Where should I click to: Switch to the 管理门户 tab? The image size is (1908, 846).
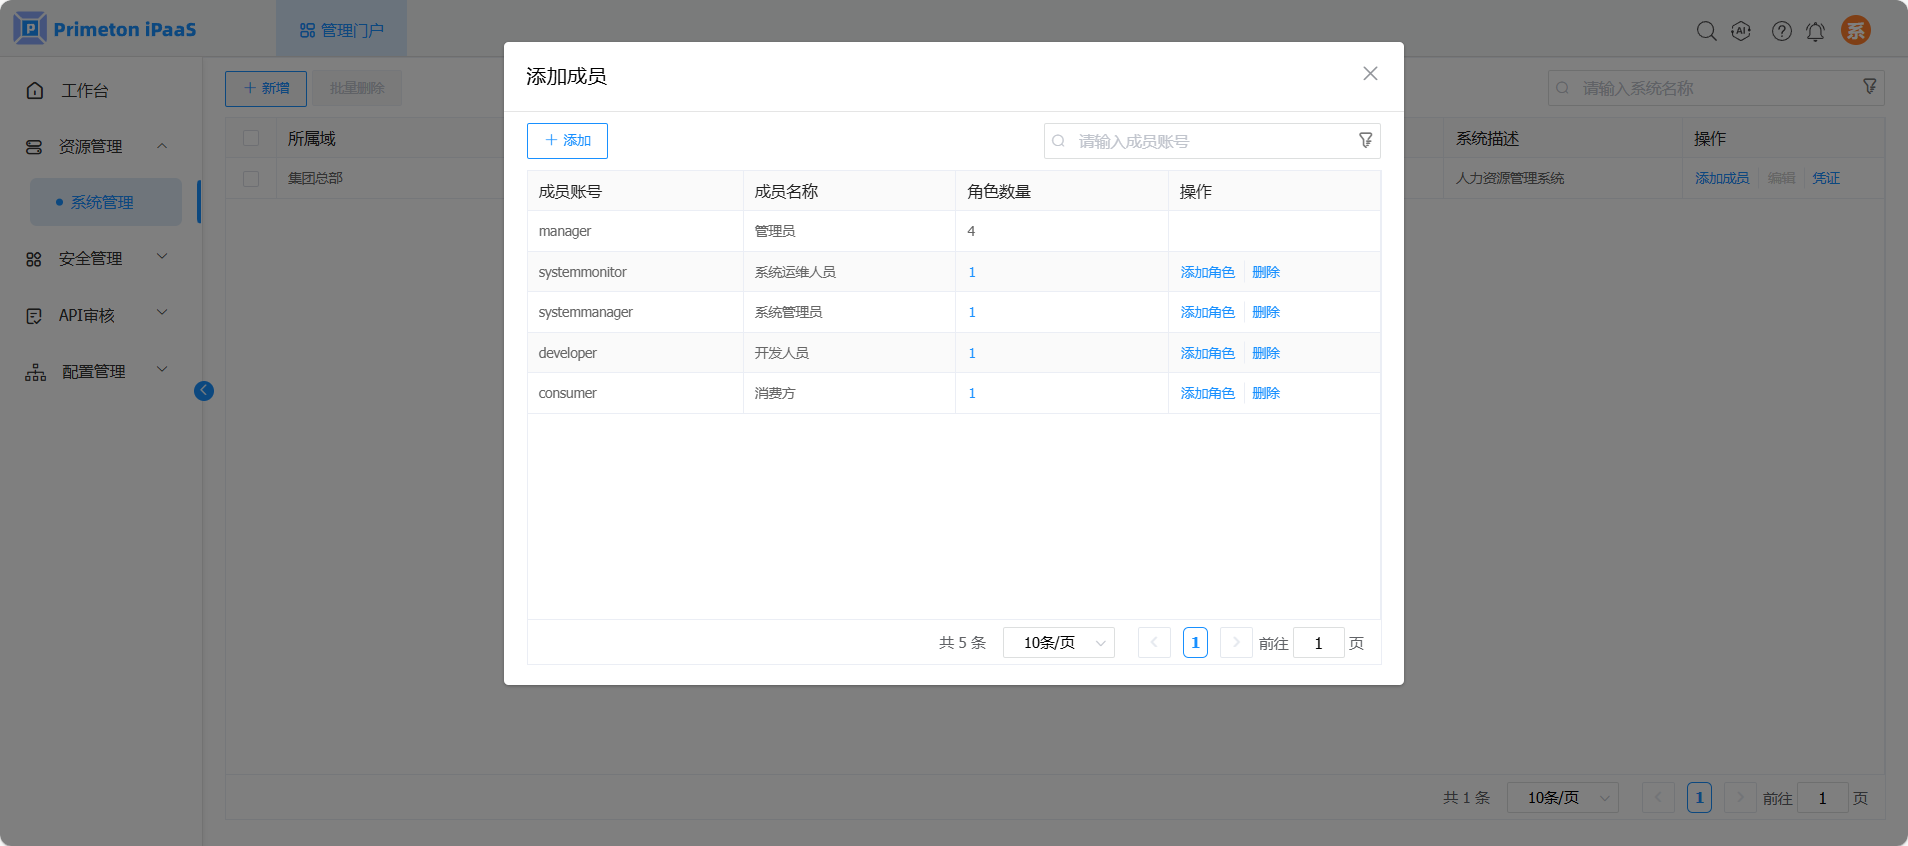(x=342, y=30)
